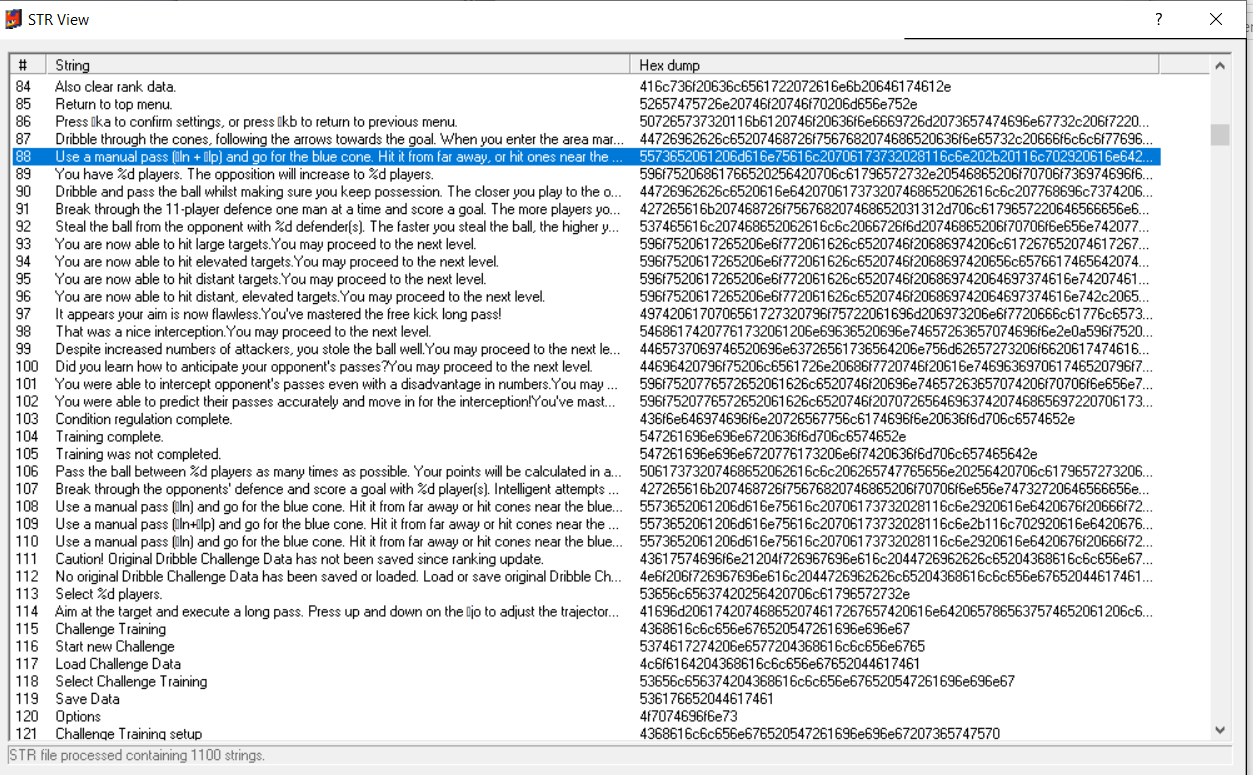The image size is (1253, 775).
Task: Select row 107 'Break through the opponents' defence'
Action: [585, 489]
